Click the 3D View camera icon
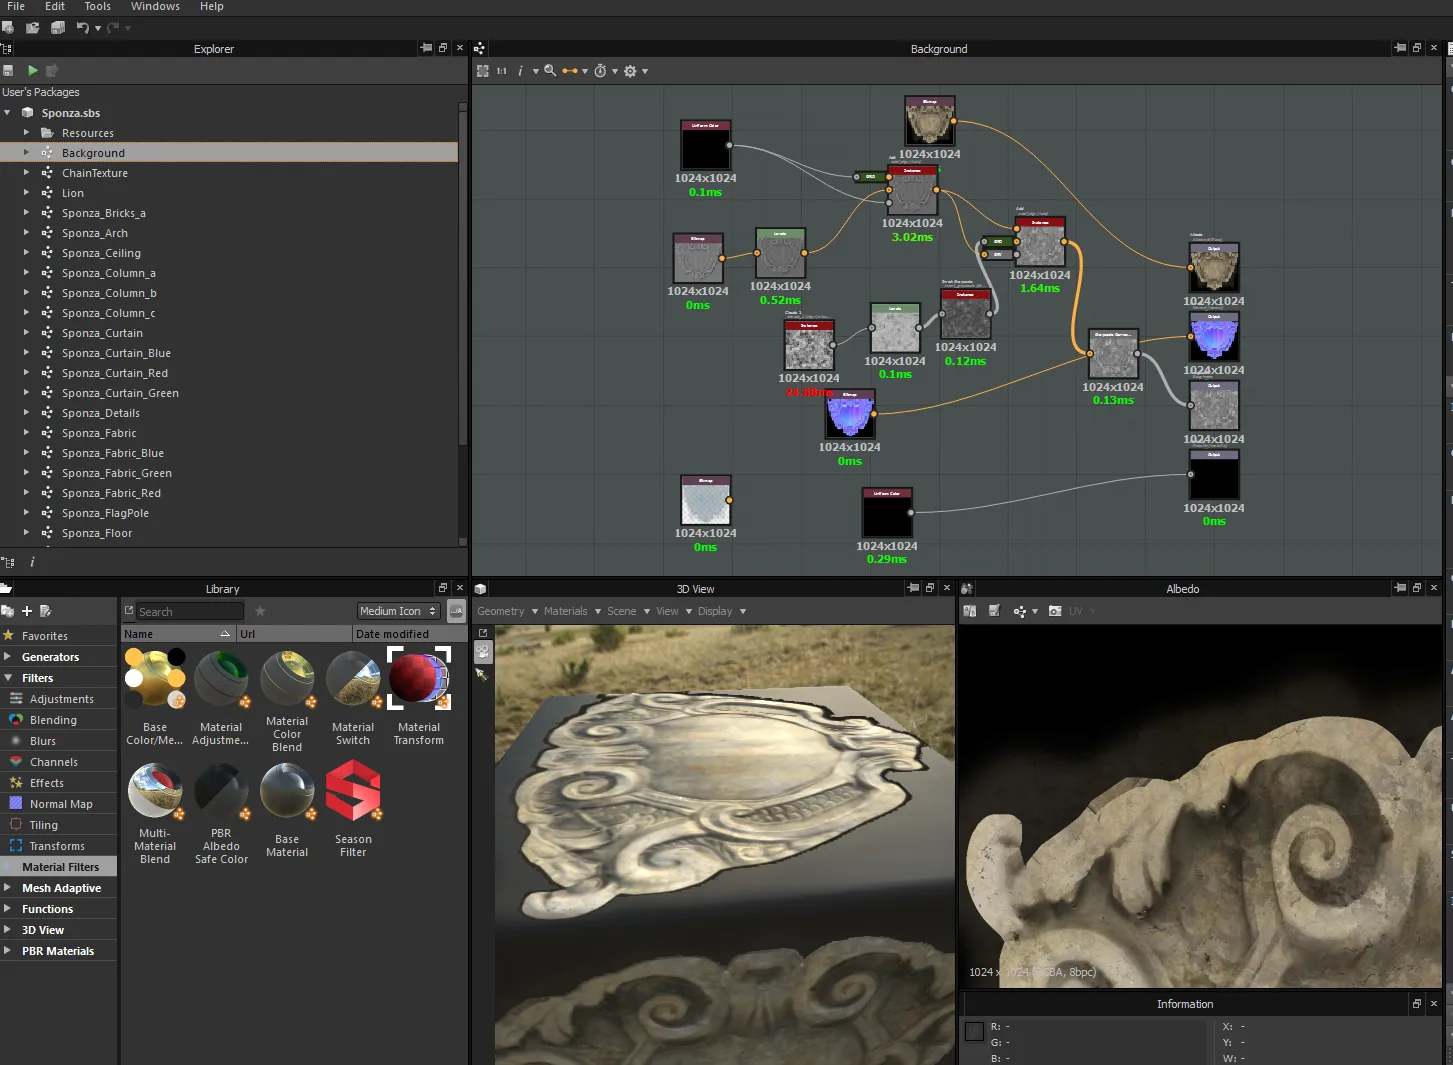The height and width of the screenshot is (1065, 1453). [x=483, y=652]
